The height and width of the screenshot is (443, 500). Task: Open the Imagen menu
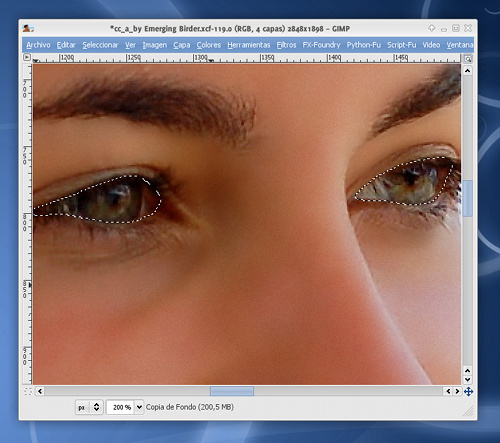point(155,45)
